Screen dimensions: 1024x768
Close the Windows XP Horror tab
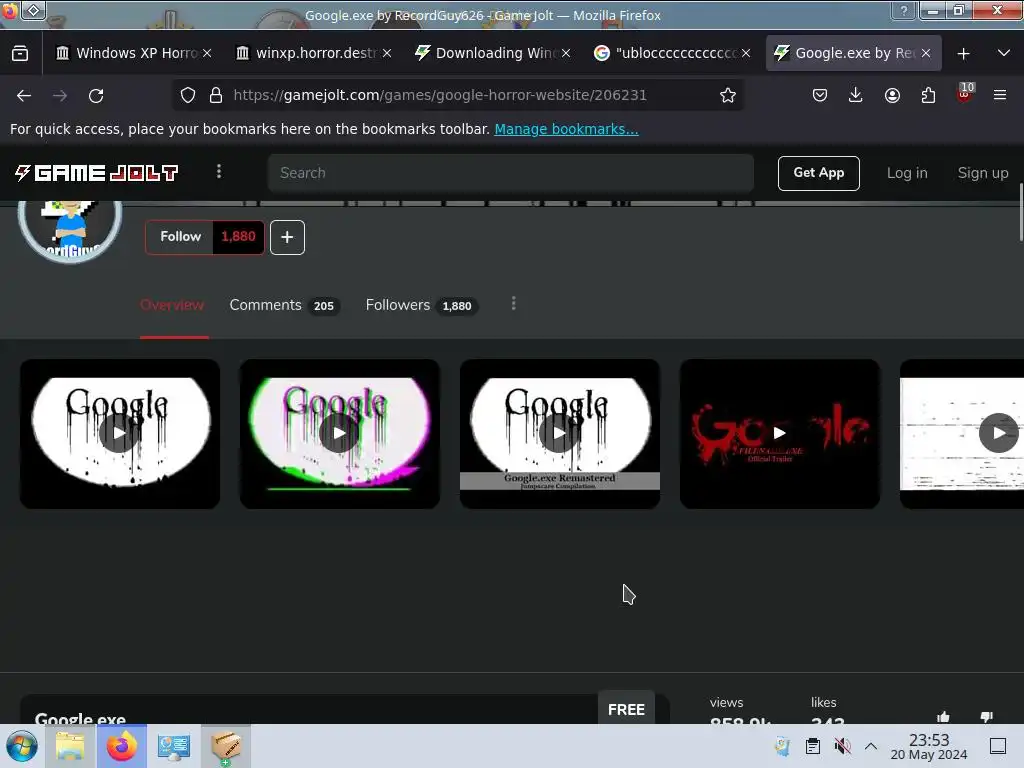pos(207,53)
